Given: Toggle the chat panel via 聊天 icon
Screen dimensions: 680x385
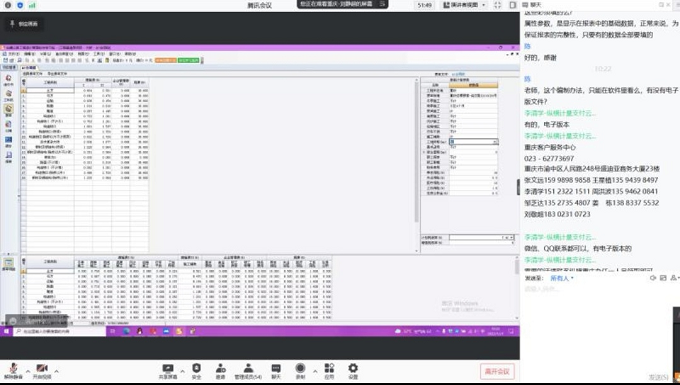Looking at the screenshot, I should 276,371.
